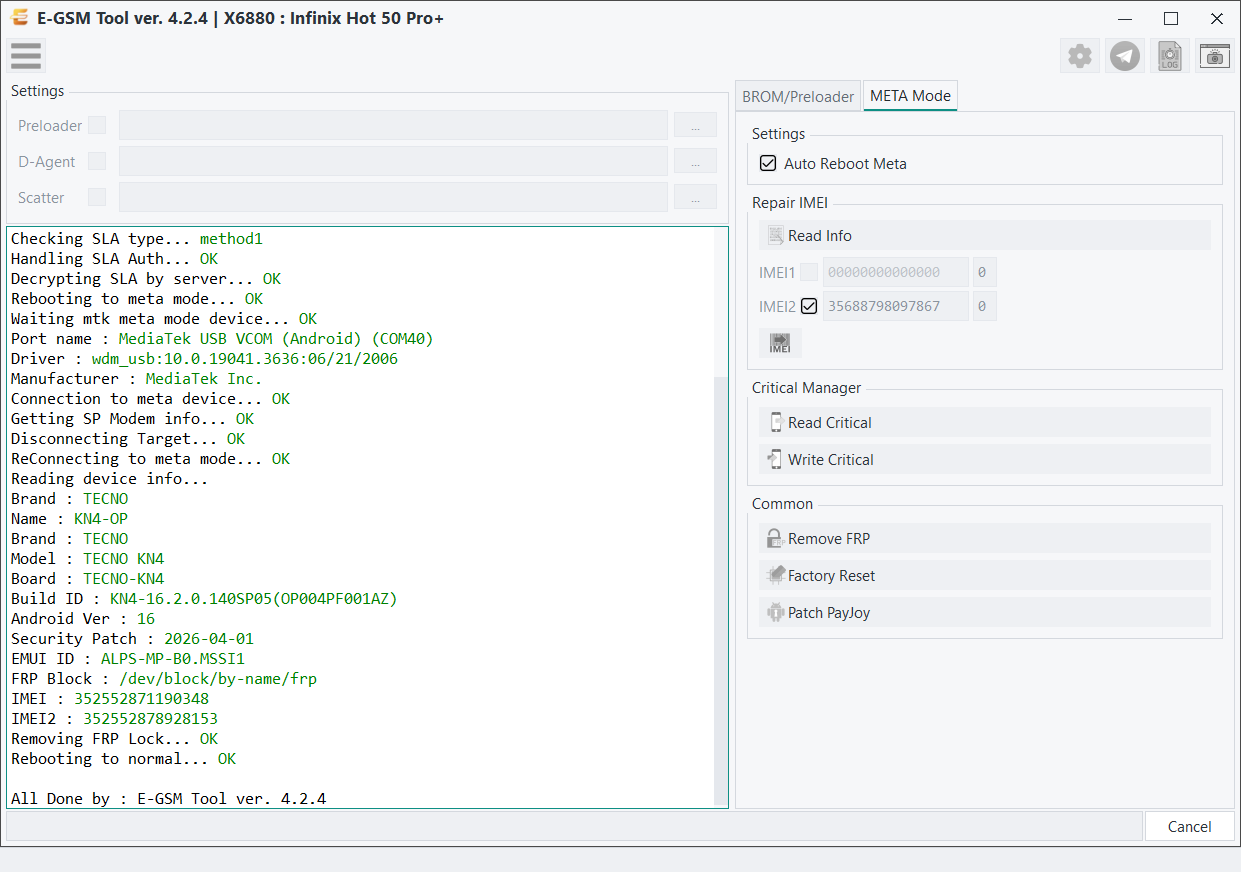Click Read Critical button
This screenshot has height=872, width=1241.
point(985,423)
